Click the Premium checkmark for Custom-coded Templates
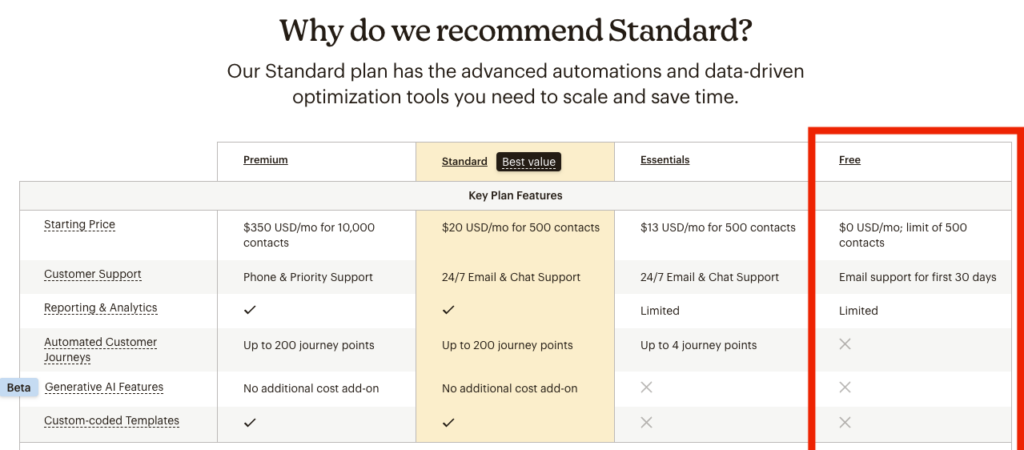This screenshot has width=1024, height=450. coord(250,422)
